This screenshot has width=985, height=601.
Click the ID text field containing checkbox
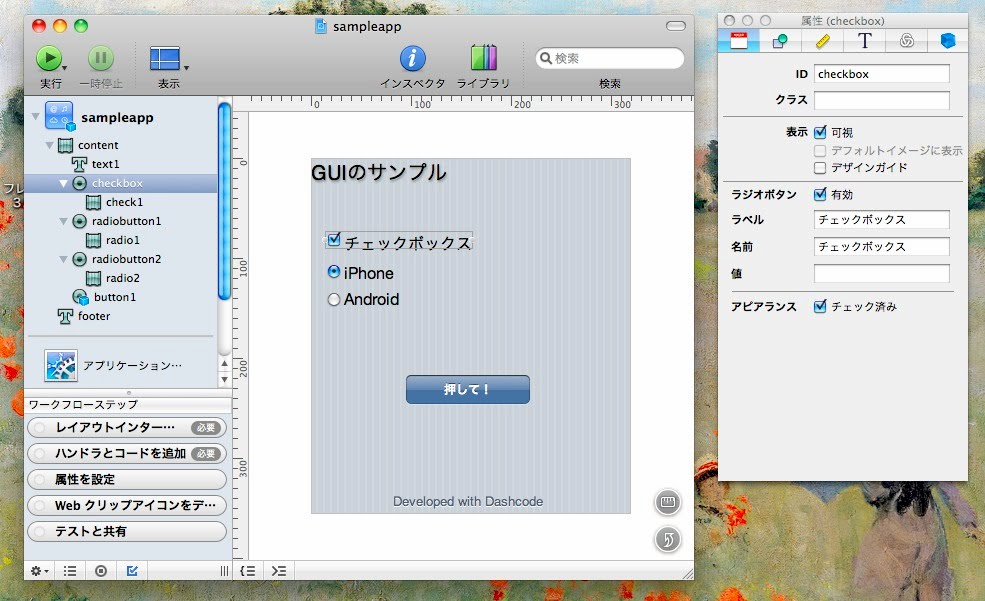point(881,74)
